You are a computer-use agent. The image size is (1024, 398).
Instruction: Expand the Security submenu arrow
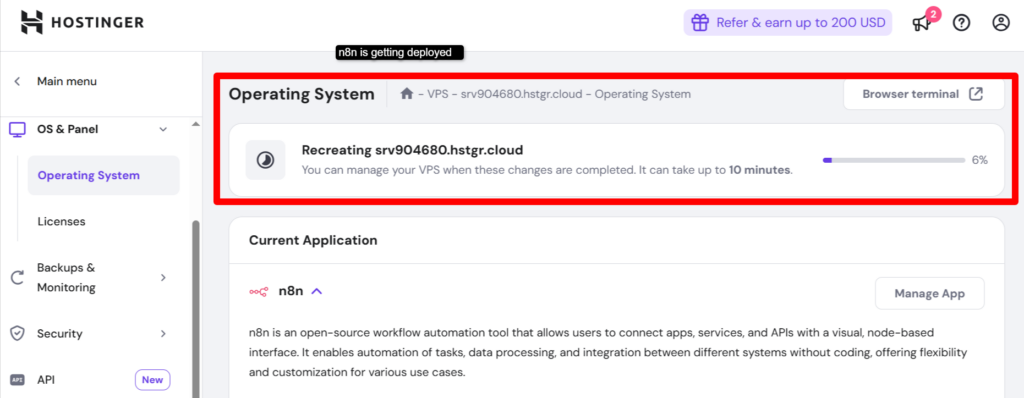163,334
